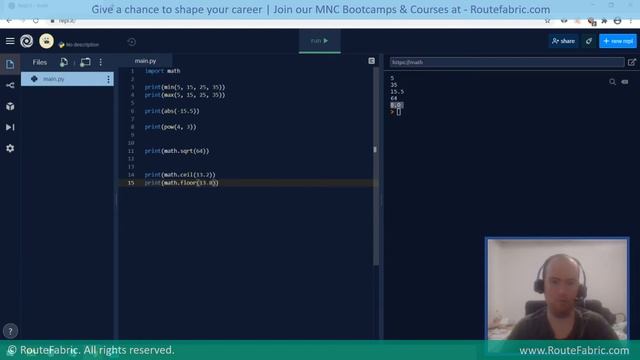Open the user avatar profile
The height and width of the screenshot is (360, 640).
pos(47,41)
